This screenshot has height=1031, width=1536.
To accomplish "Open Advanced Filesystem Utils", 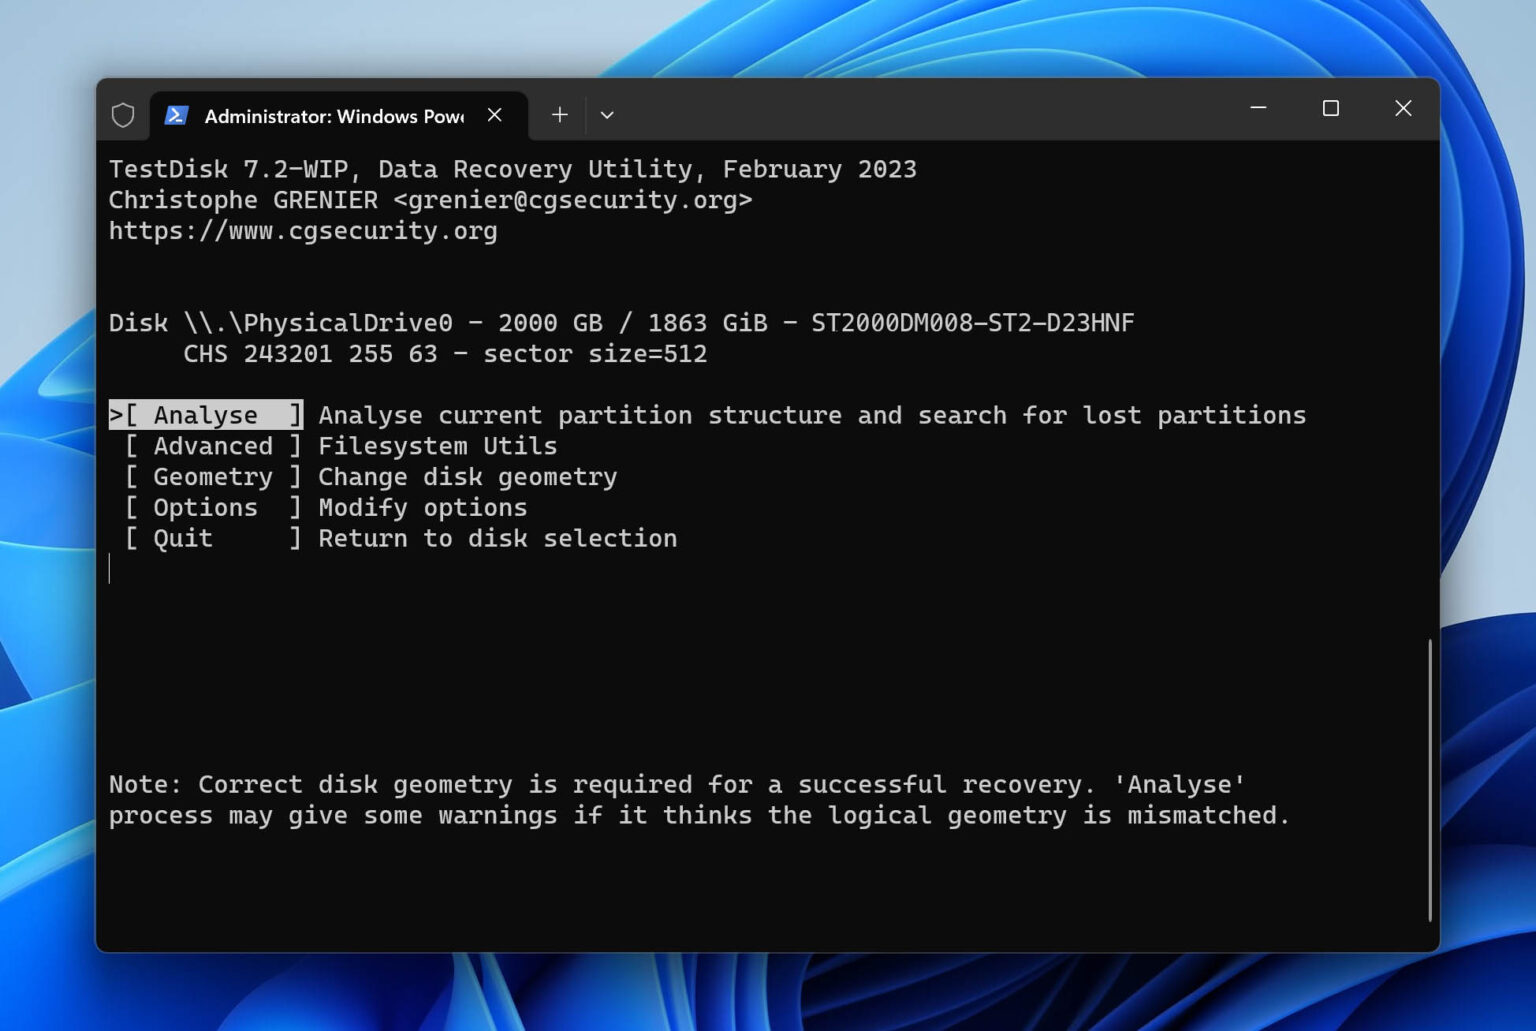I will pos(211,445).
